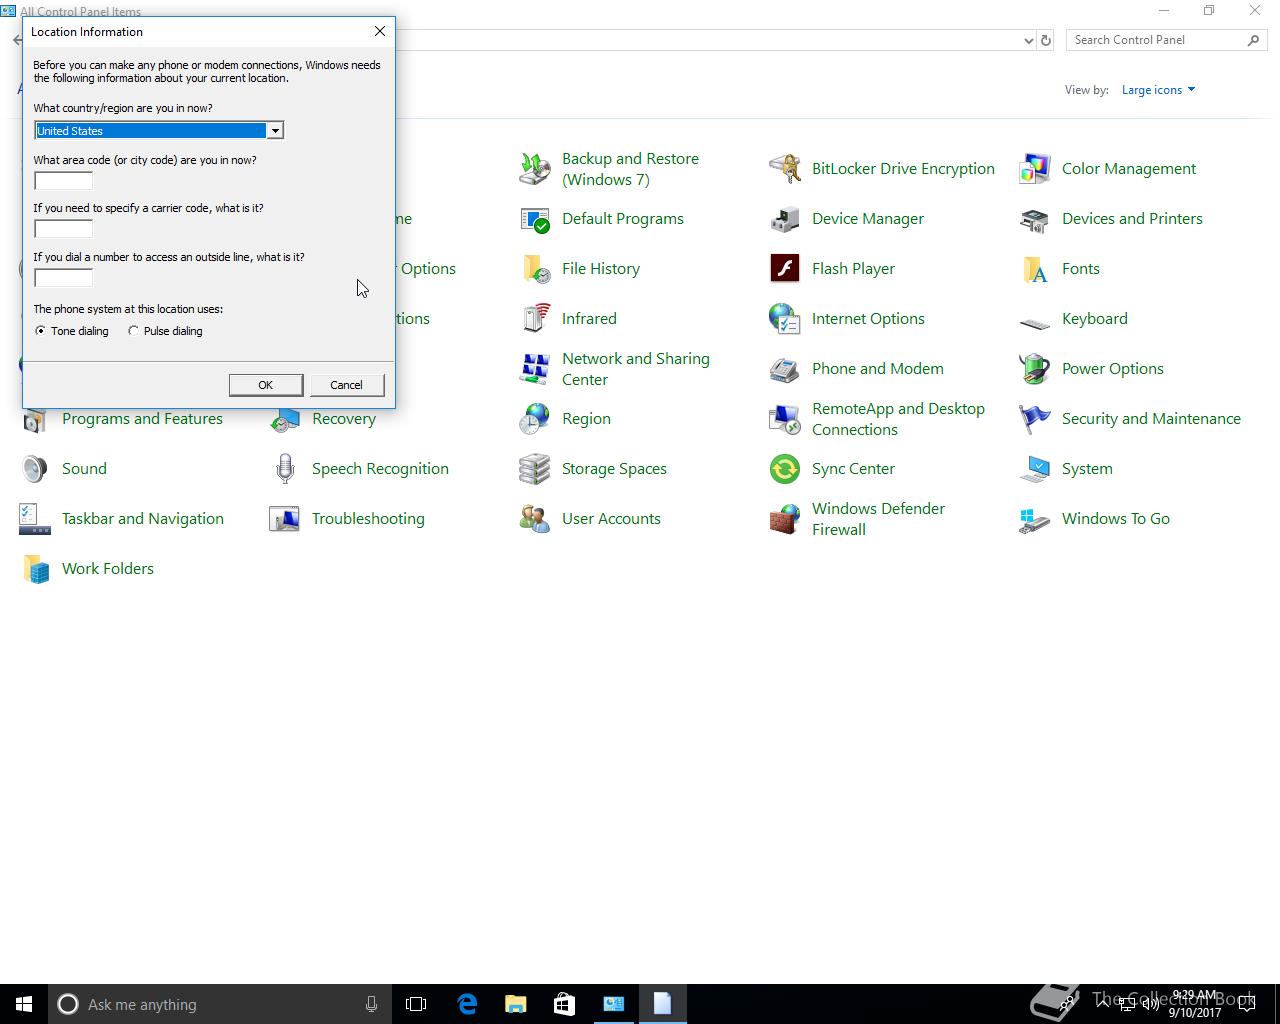Click the Recovery link
The width and height of the screenshot is (1280, 1024).
(x=344, y=419)
